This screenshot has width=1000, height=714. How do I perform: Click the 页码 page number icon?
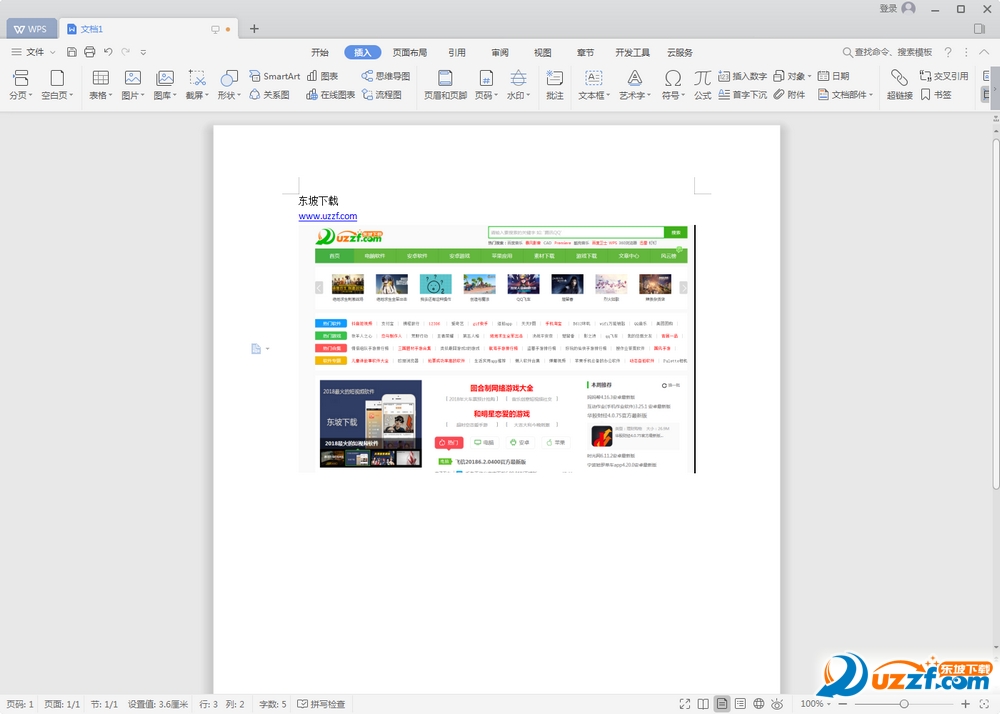[486, 78]
